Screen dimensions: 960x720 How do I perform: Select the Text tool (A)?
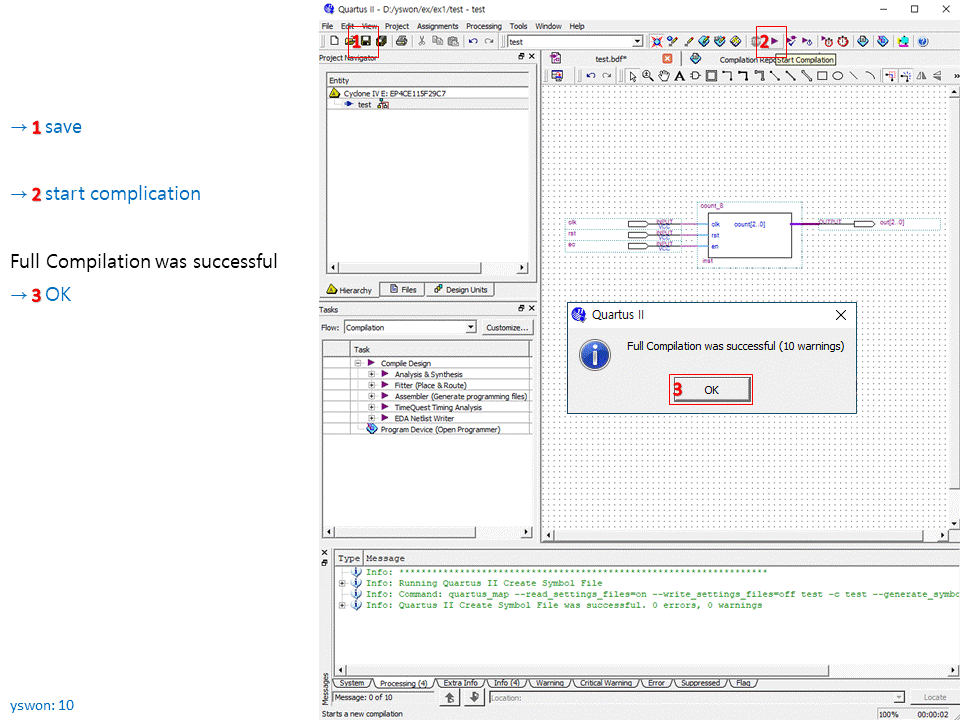pyautogui.click(x=680, y=76)
